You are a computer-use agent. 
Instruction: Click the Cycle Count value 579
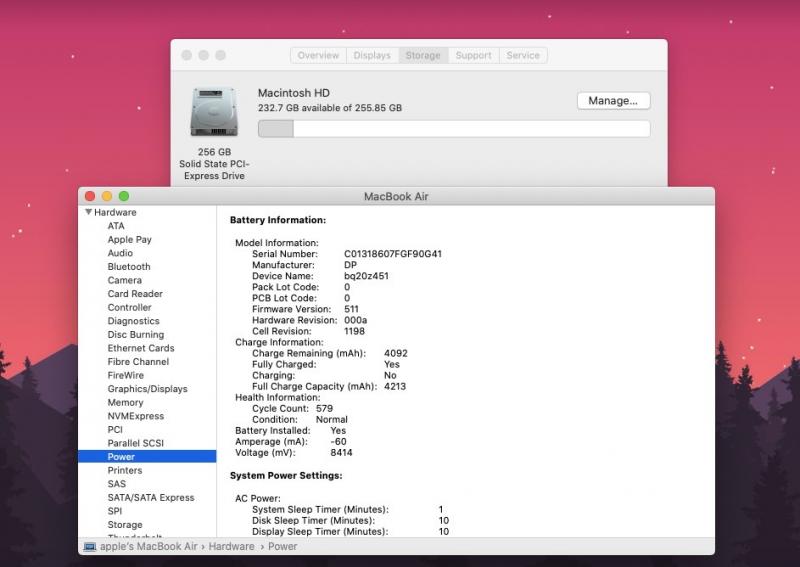324,409
